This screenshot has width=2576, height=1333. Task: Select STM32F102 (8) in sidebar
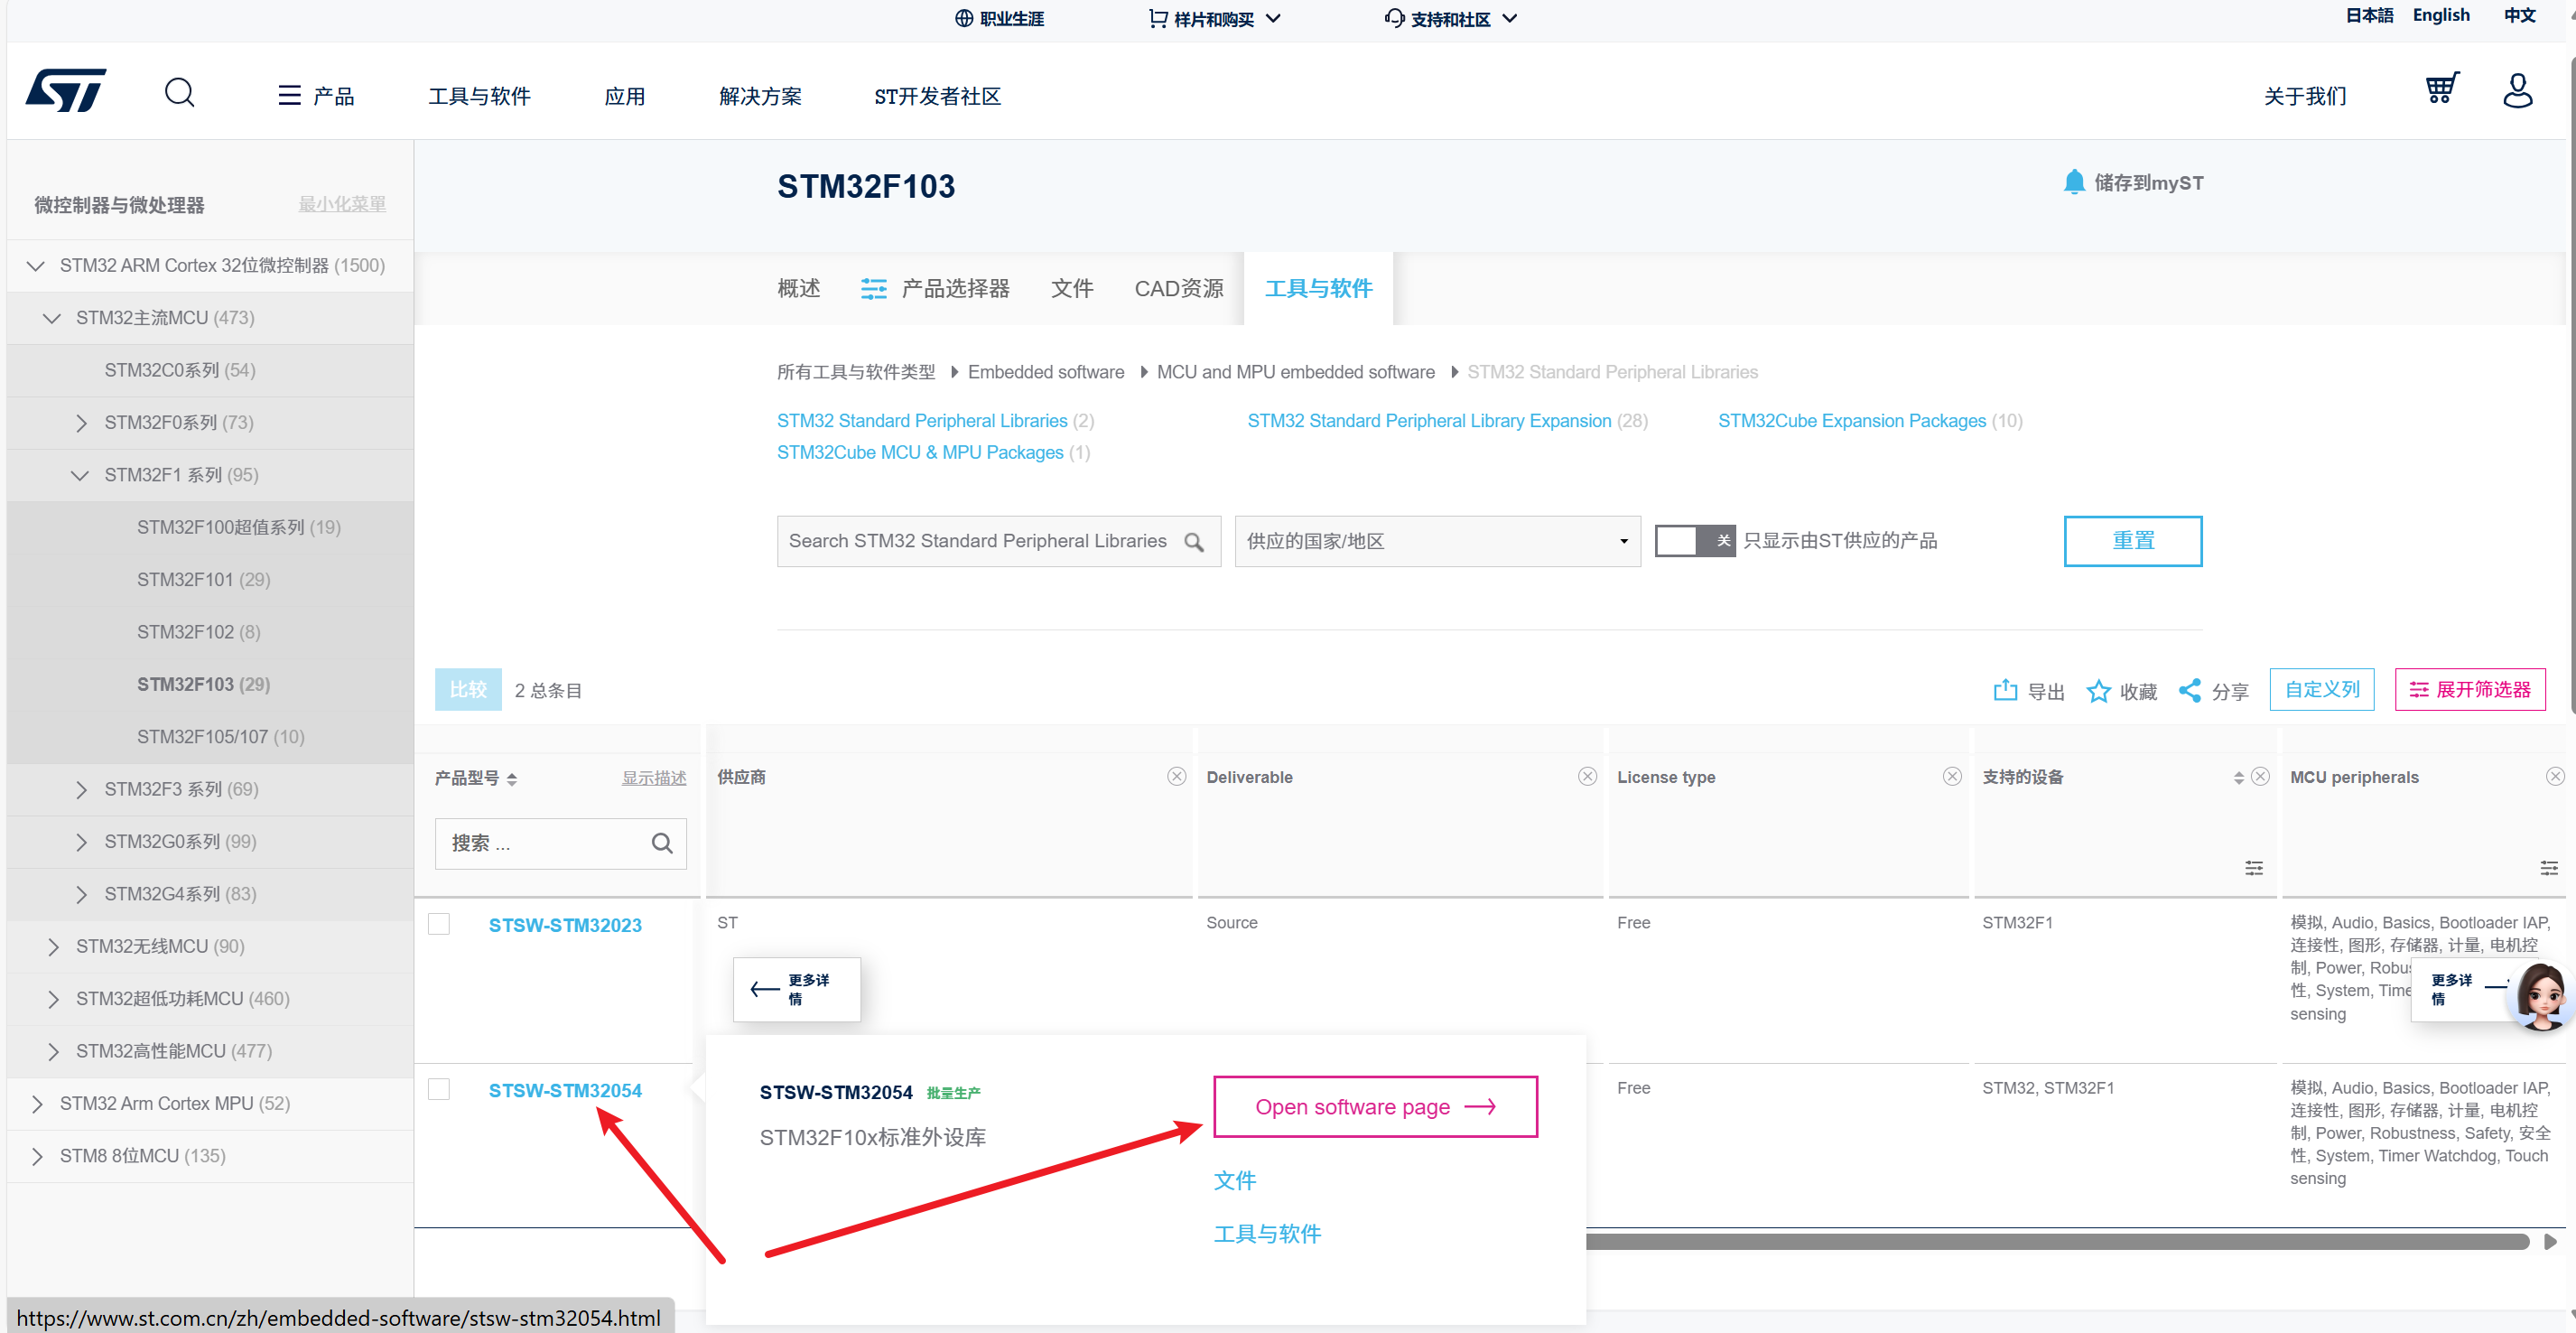click(198, 632)
